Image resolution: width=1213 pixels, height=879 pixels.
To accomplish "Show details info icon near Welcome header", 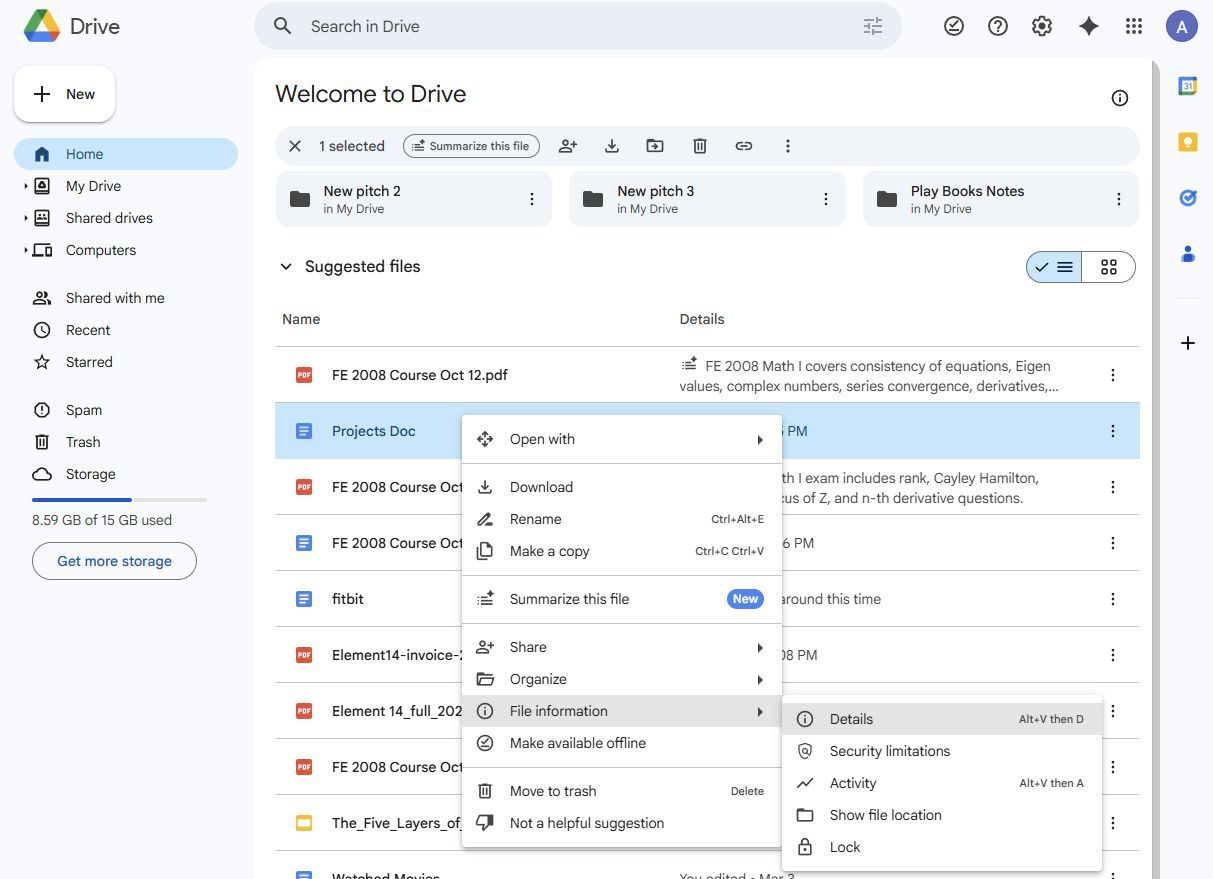I will pos(1120,98).
